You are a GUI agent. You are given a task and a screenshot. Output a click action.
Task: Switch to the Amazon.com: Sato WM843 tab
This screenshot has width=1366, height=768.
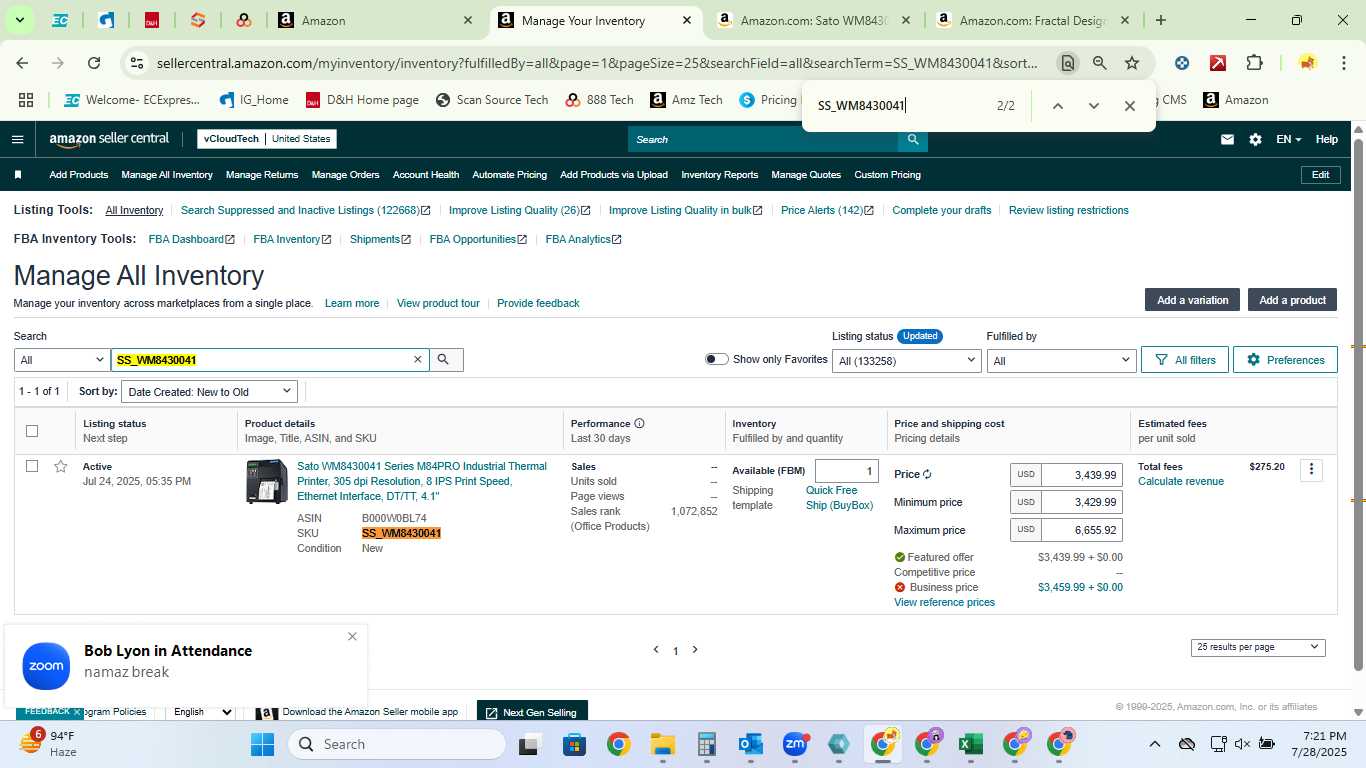812,20
